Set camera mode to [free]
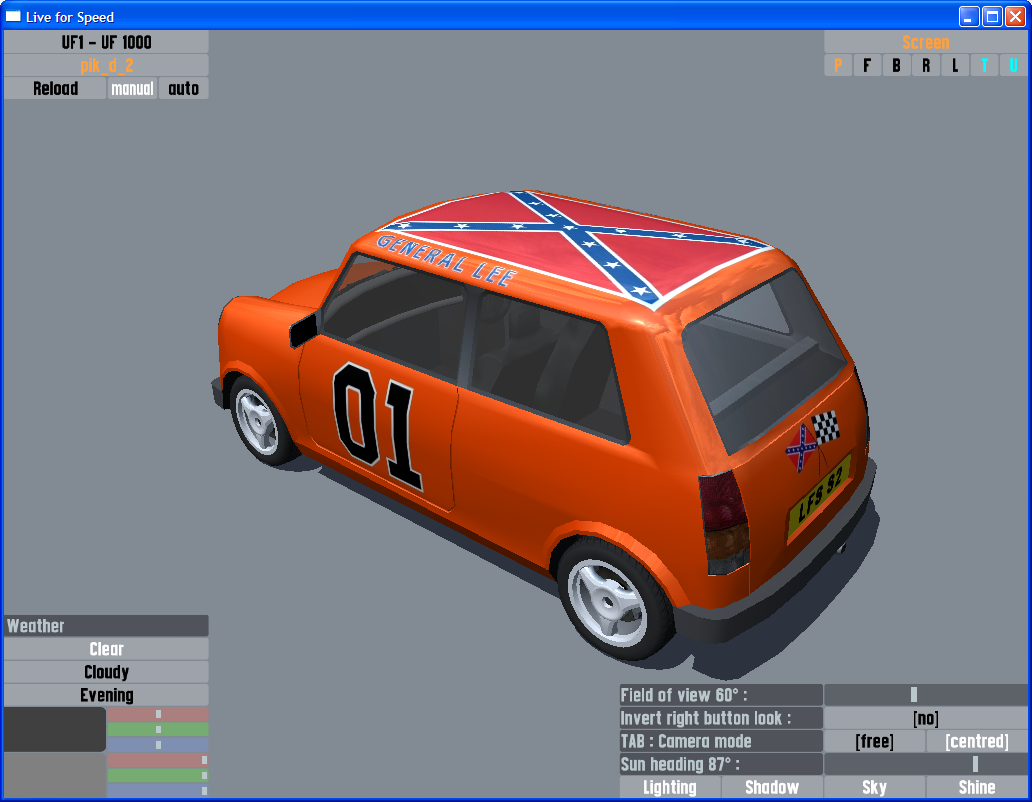The width and height of the screenshot is (1032, 802). (874, 741)
